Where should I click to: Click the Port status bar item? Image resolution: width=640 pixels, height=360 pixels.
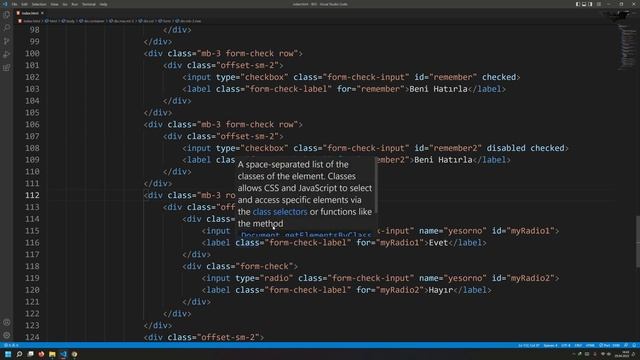[x=609, y=345]
